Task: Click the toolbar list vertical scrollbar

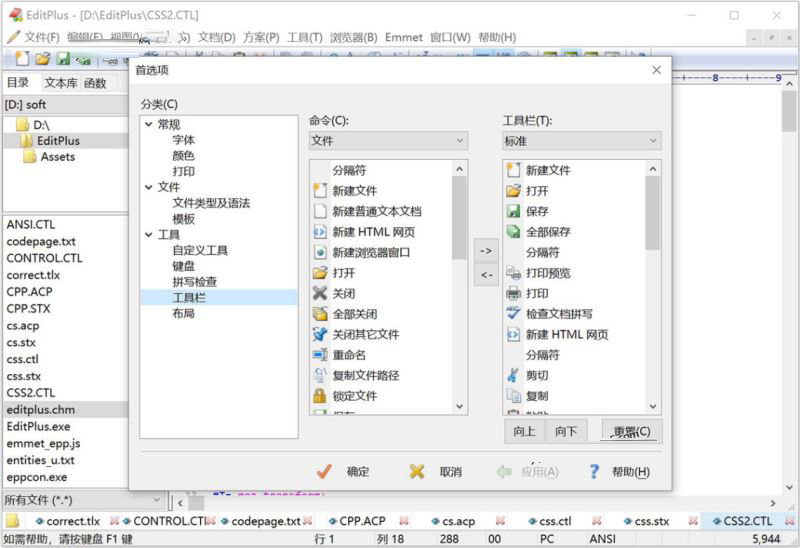Action: tap(653, 287)
